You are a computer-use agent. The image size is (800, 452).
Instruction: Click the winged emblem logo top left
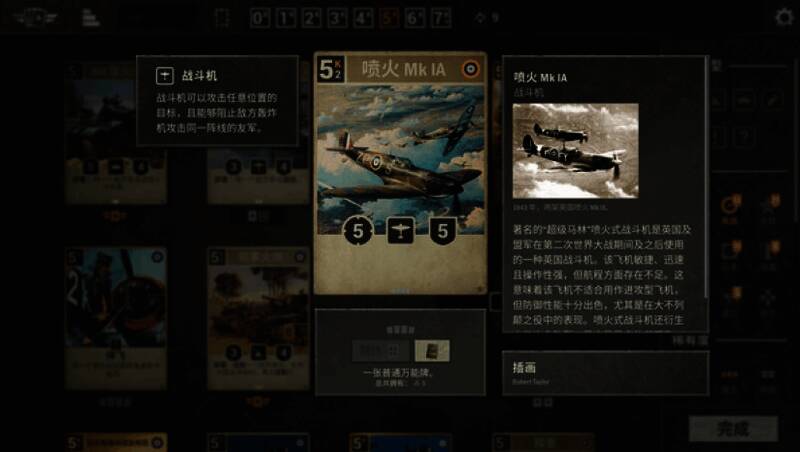(36, 18)
